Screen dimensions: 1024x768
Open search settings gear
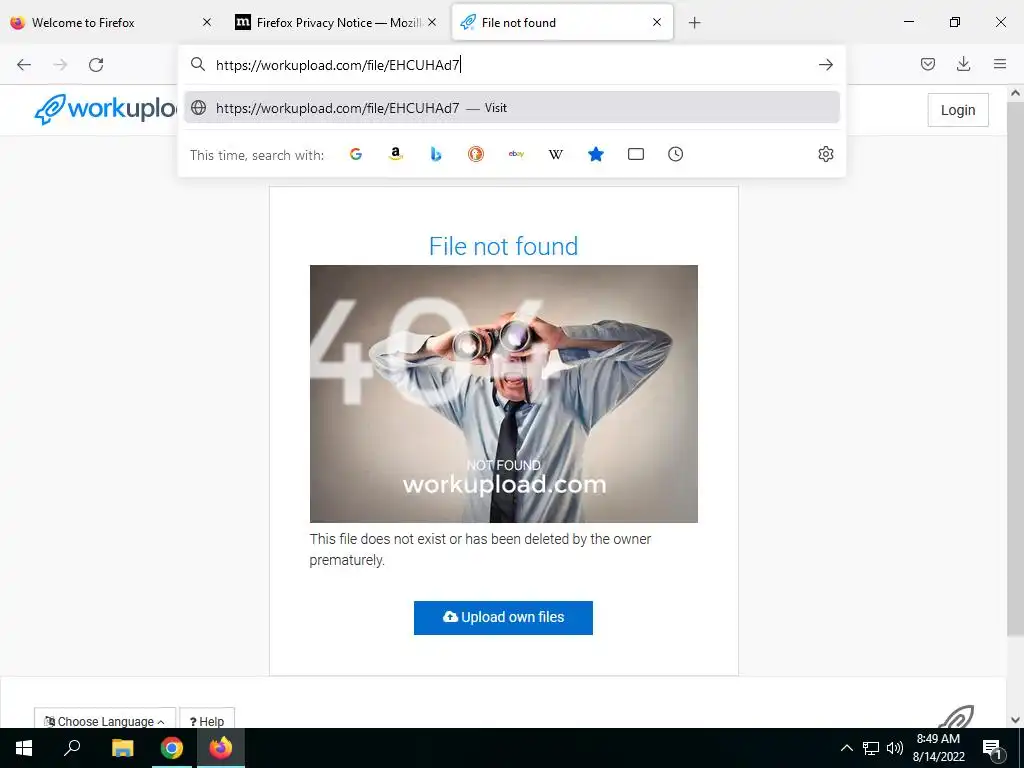click(825, 154)
